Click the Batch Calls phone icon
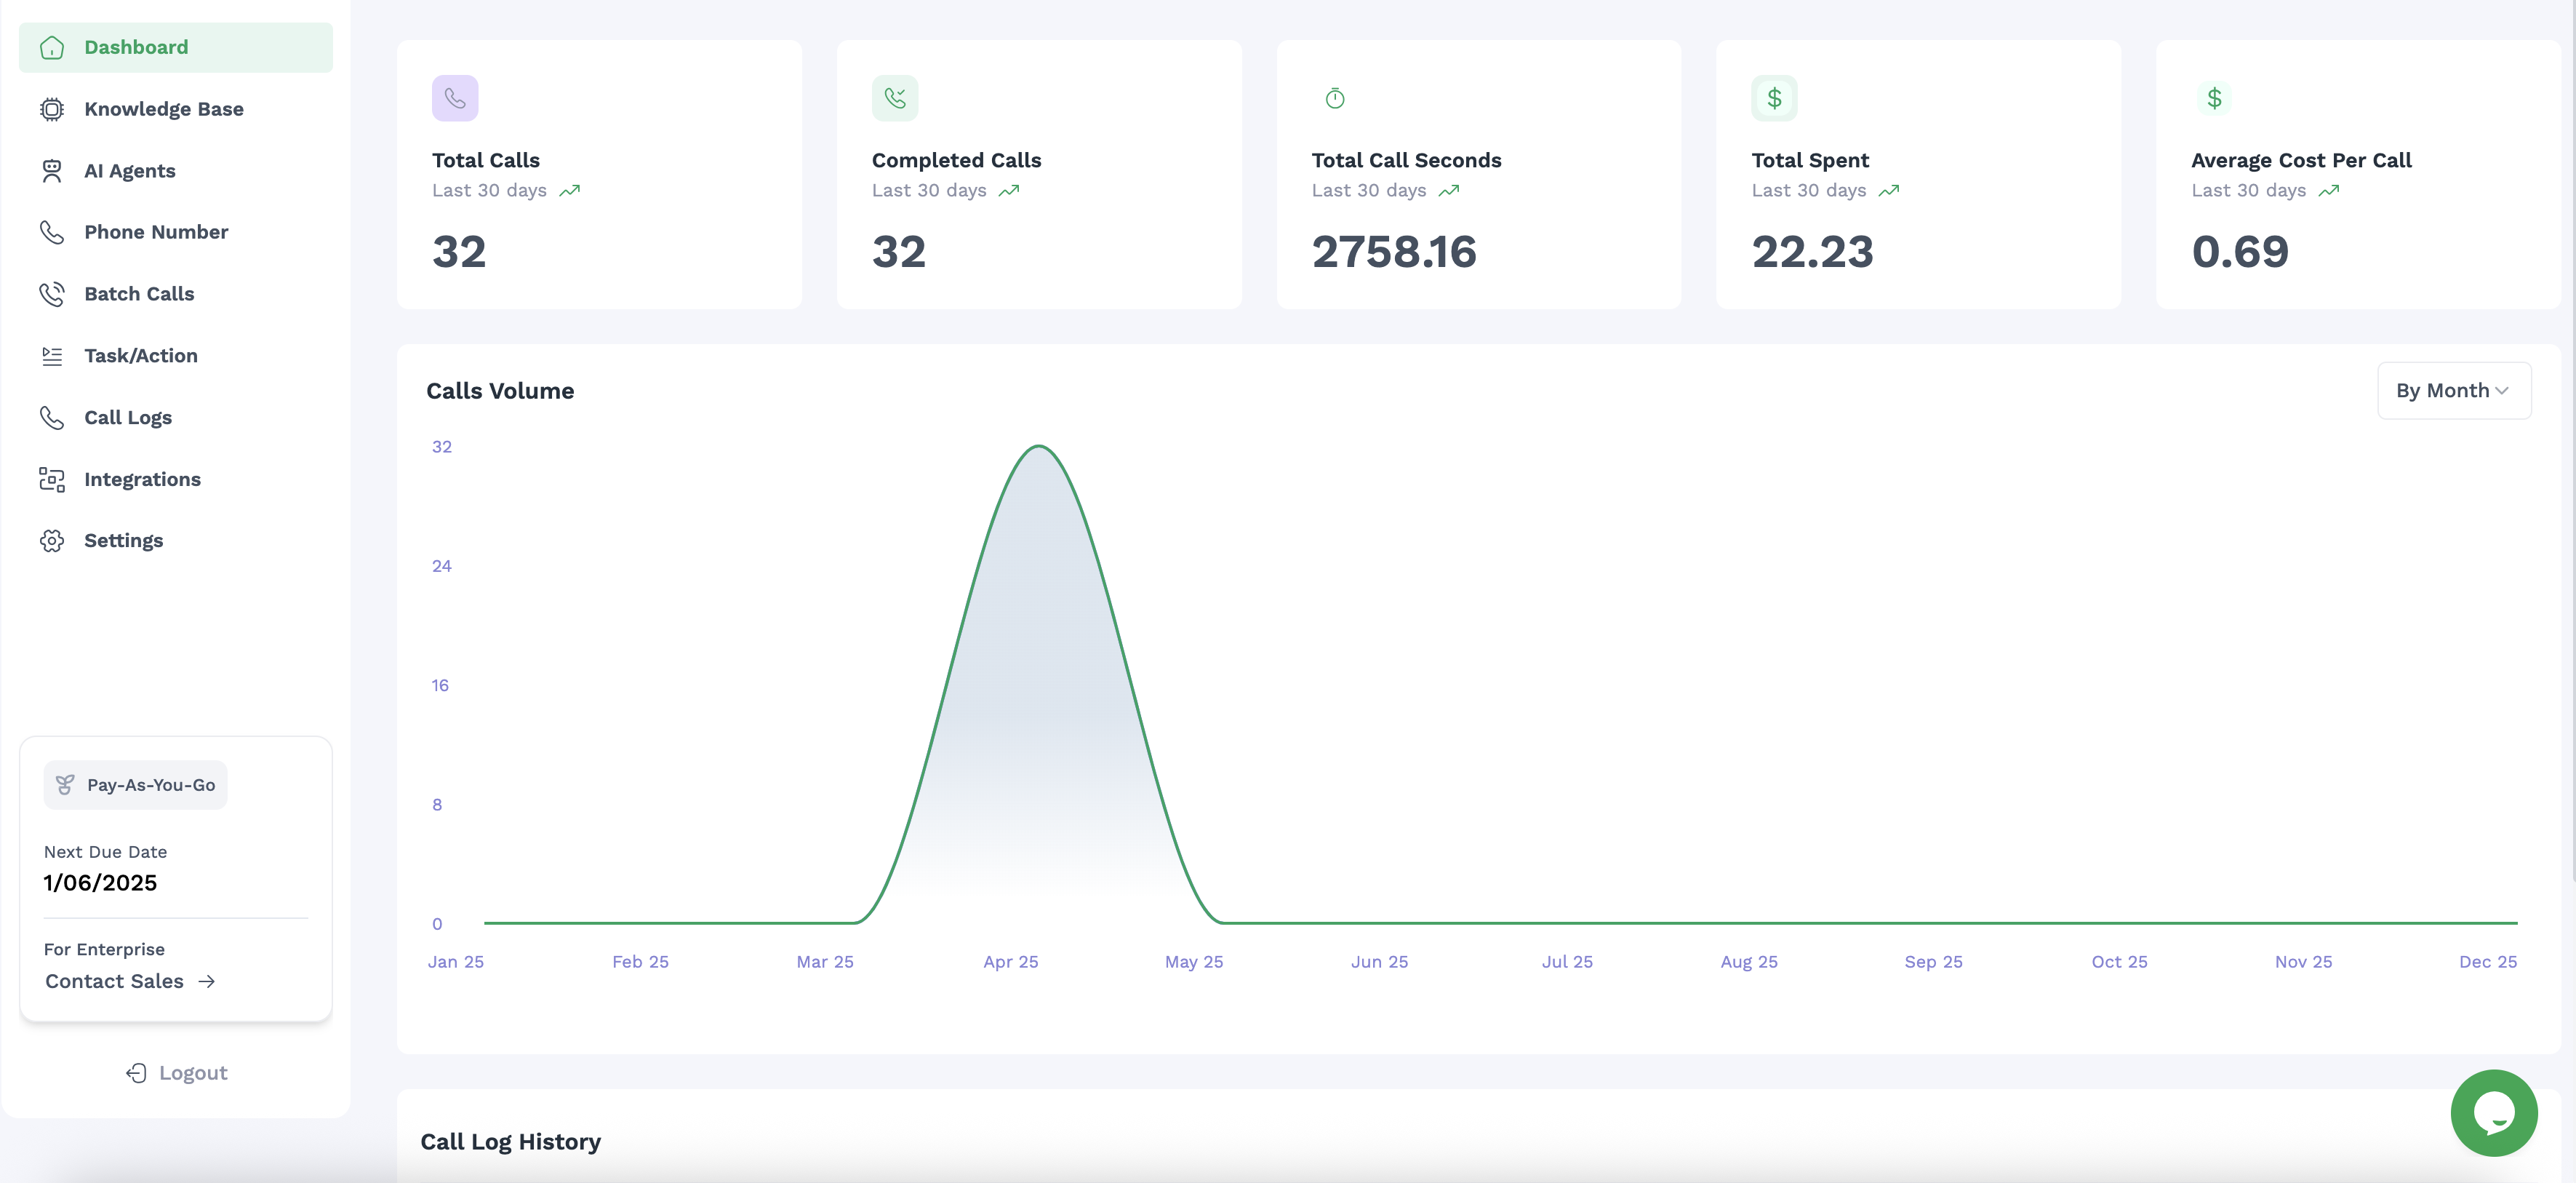Image resolution: width=2576 pixels, height=1183 pixels. click(x=52, y=294)
